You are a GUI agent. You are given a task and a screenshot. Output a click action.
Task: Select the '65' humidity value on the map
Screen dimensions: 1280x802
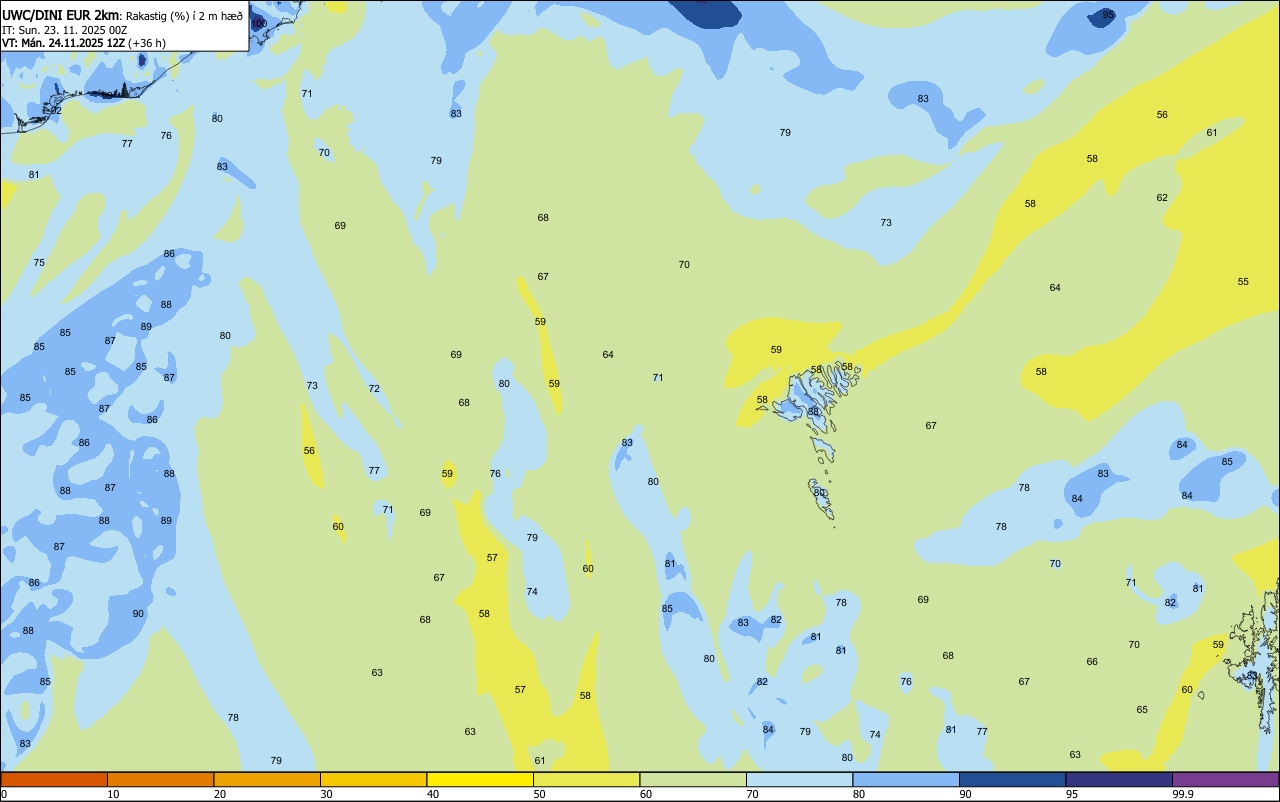click(x=1142, y=710)
